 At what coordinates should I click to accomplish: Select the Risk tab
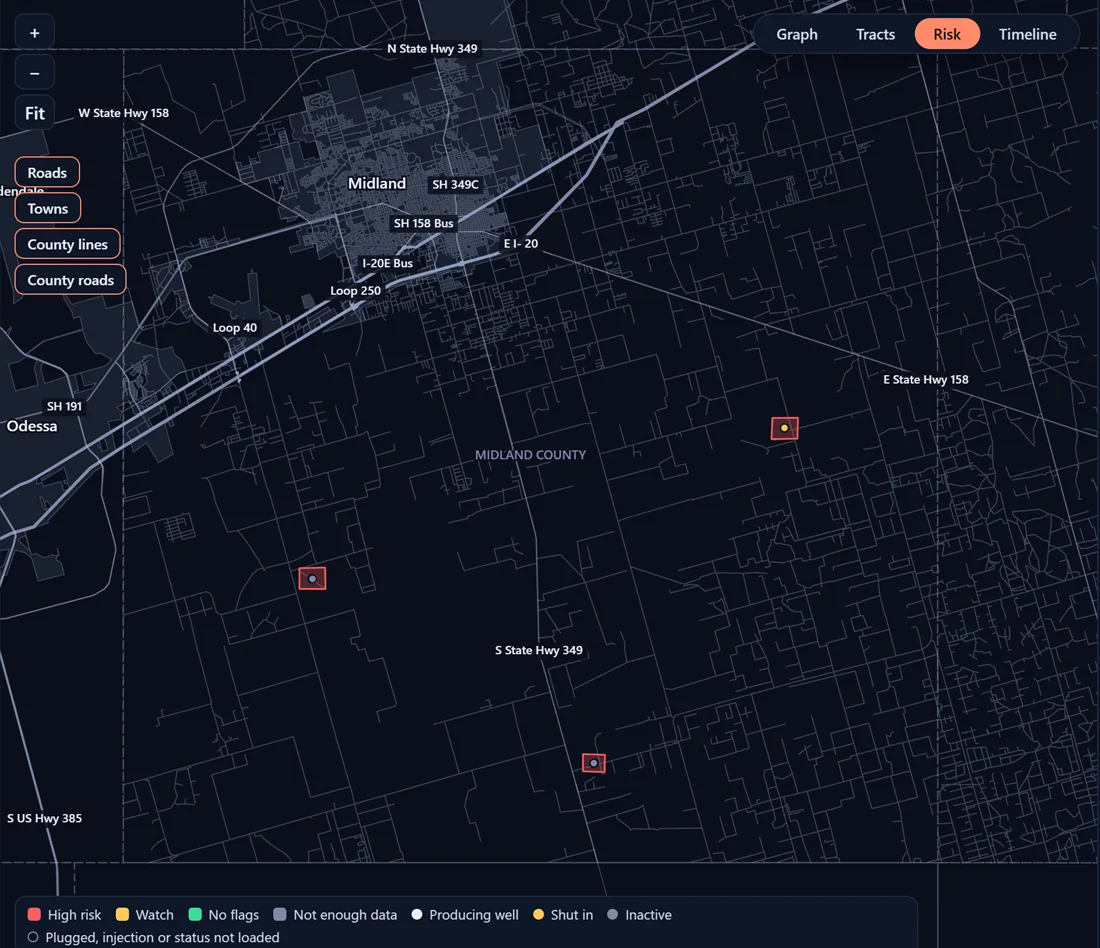point(947,34)
